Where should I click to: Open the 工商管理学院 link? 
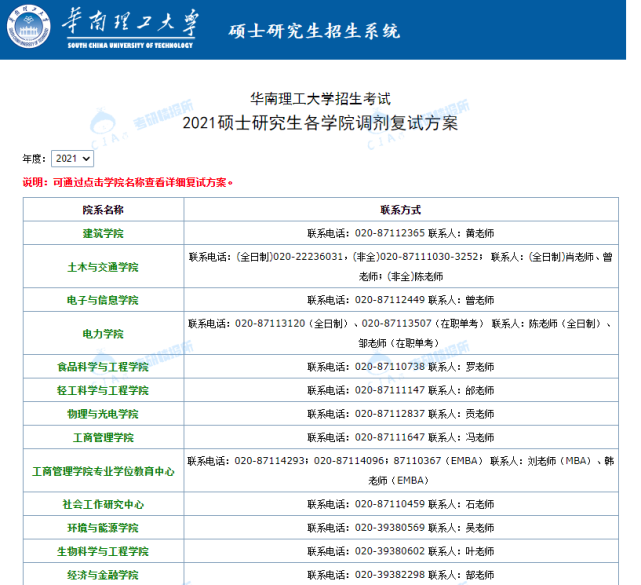point(103,437)
